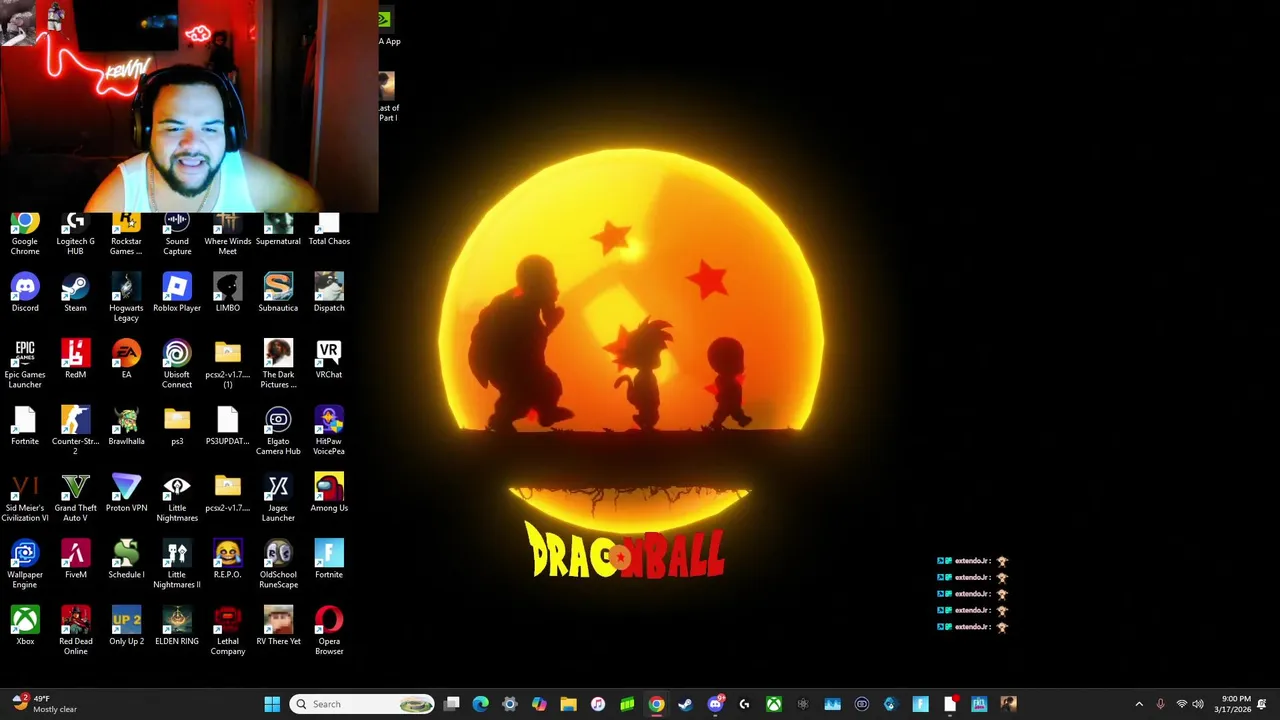The width and height of the screenshot is (1280, 720).
Task: Select the Sound Capture desktop icon
Action: click(177, 234)
